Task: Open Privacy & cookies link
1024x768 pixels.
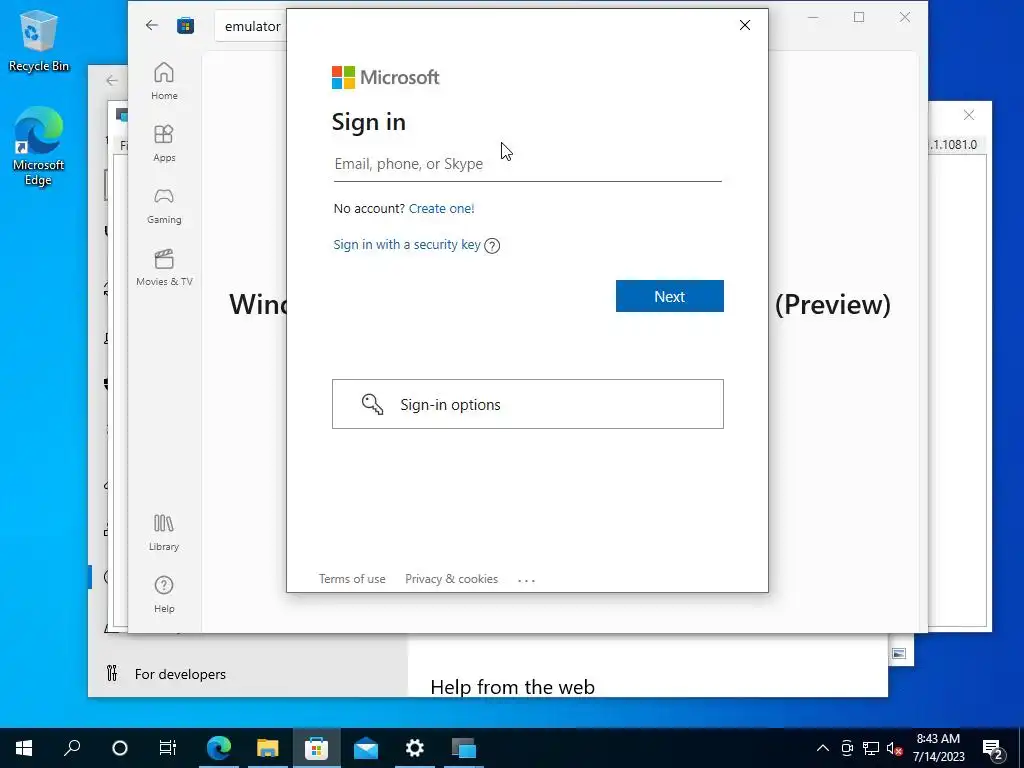Action: point(451,579)
